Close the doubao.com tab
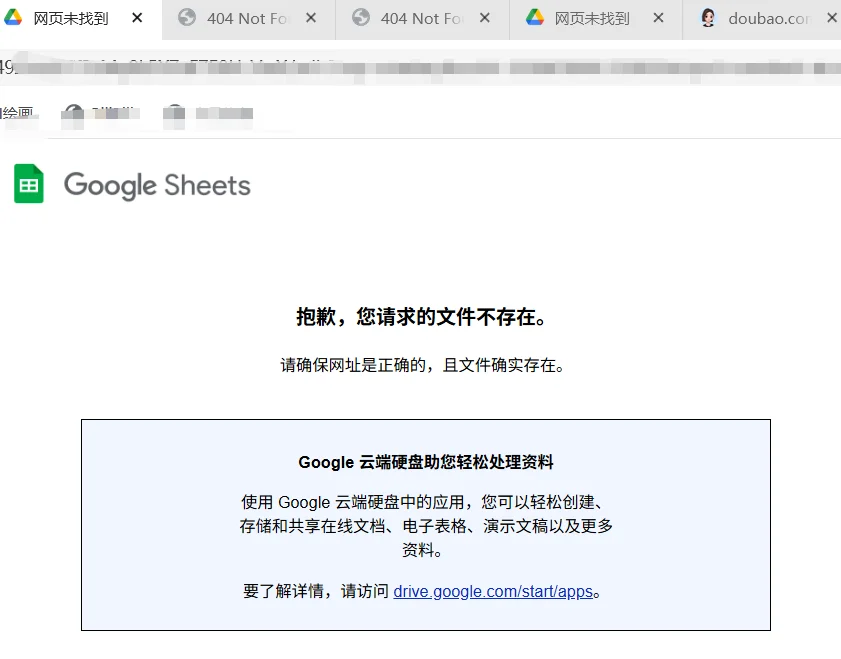 pyautogui.click(x=832, y=17)
